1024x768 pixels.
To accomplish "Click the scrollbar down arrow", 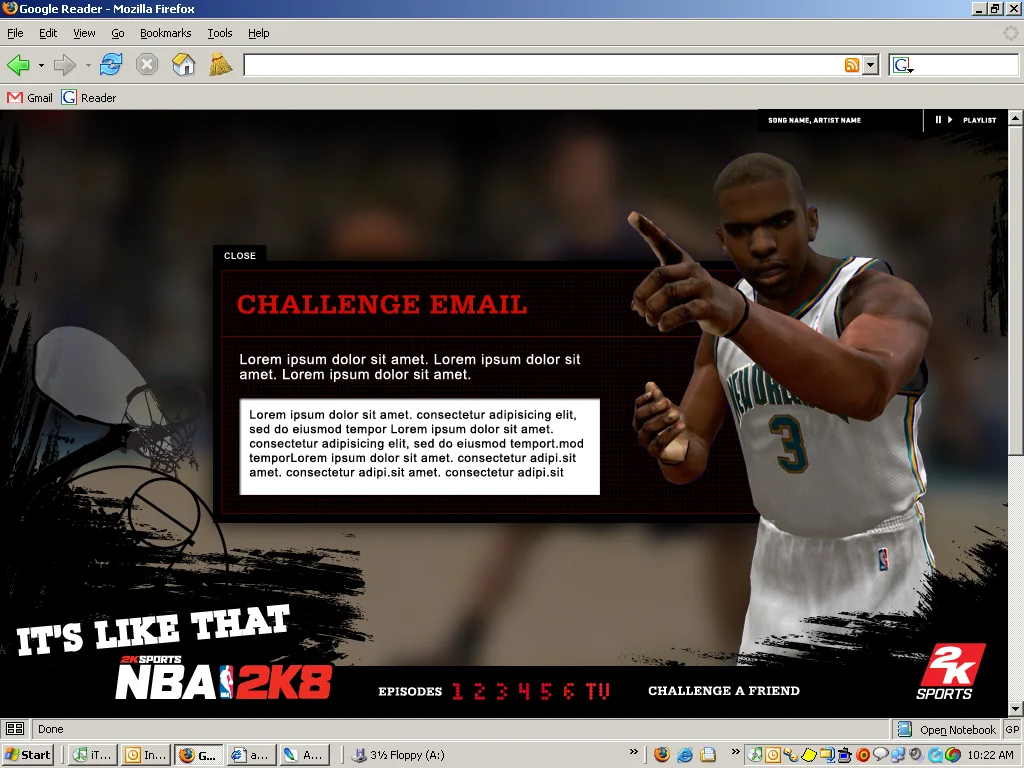I will tap(1016, 709).
